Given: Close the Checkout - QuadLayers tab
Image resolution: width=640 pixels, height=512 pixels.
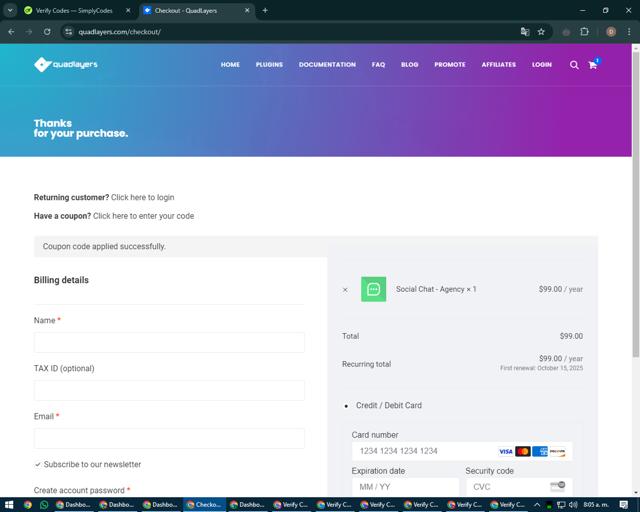Looking at the screenshot, I should pos(247,11).
